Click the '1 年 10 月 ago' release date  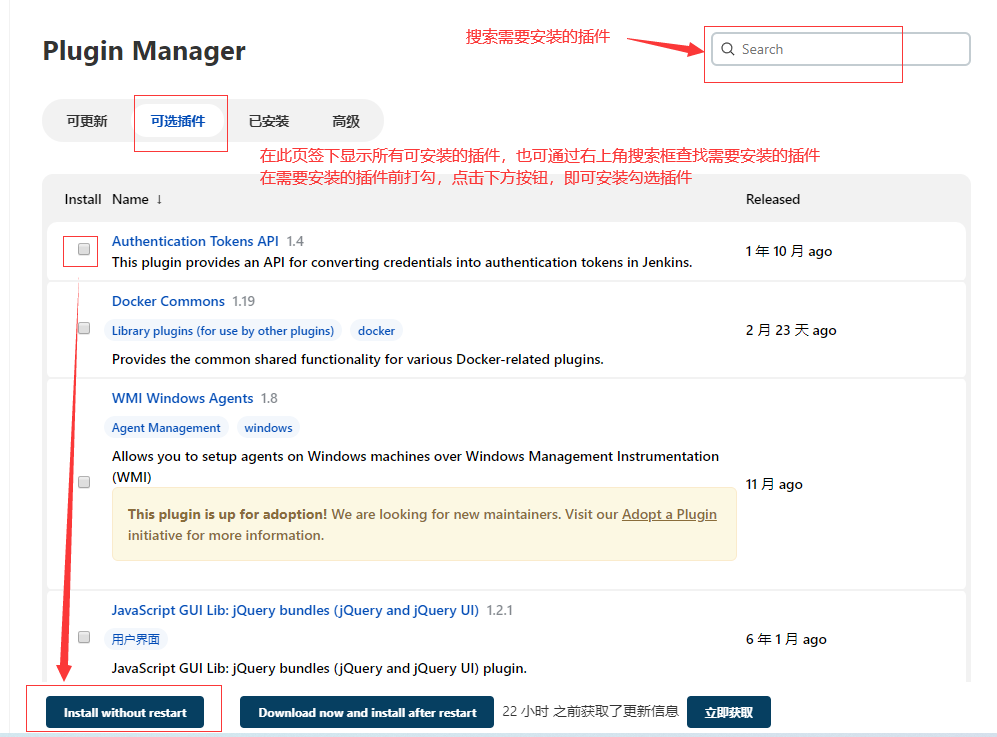(x=789, y=251)
